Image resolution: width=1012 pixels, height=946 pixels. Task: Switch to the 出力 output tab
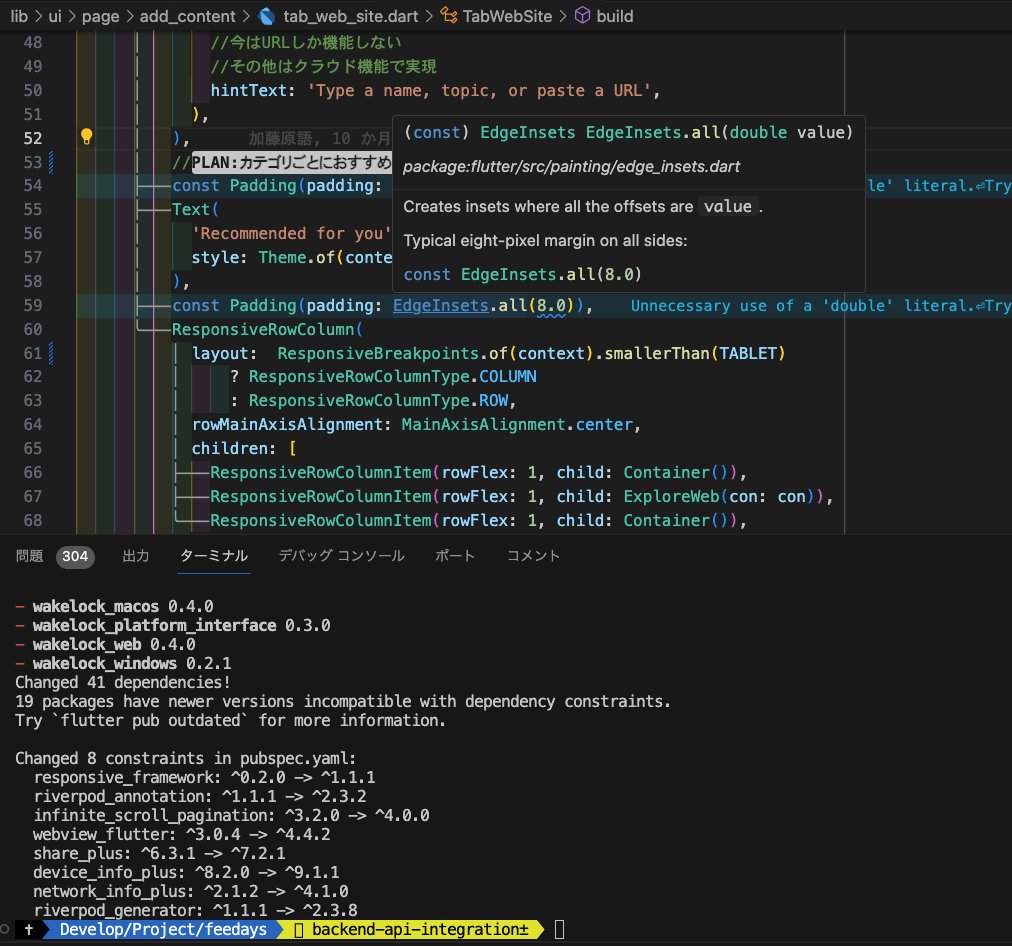pyautogui.click(x=136, y=556)
